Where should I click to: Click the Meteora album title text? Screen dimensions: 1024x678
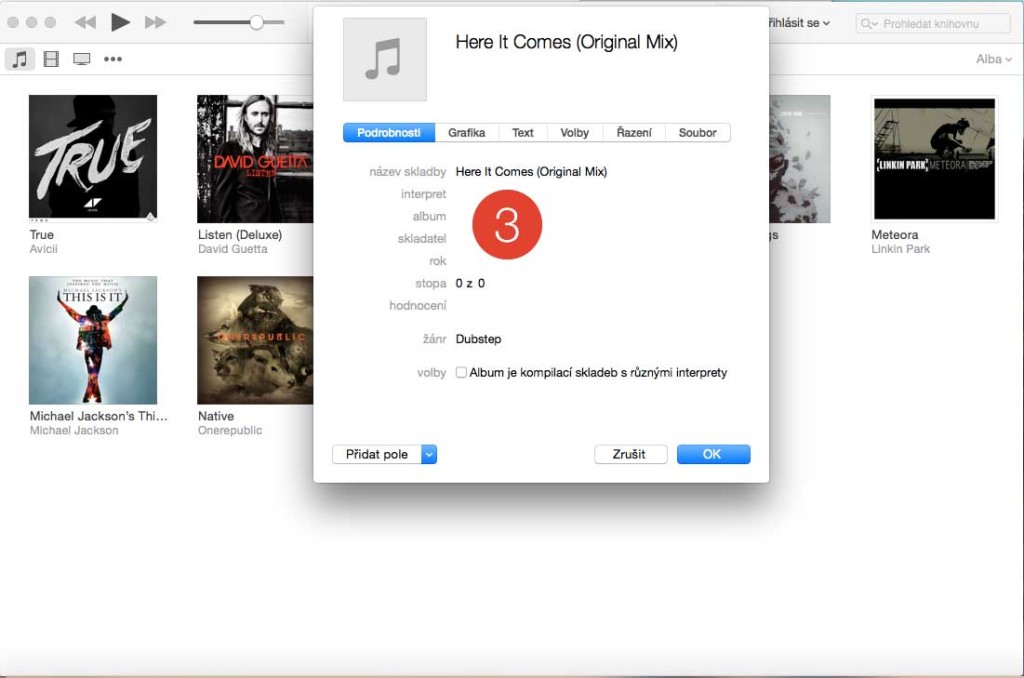click(895, 234)
